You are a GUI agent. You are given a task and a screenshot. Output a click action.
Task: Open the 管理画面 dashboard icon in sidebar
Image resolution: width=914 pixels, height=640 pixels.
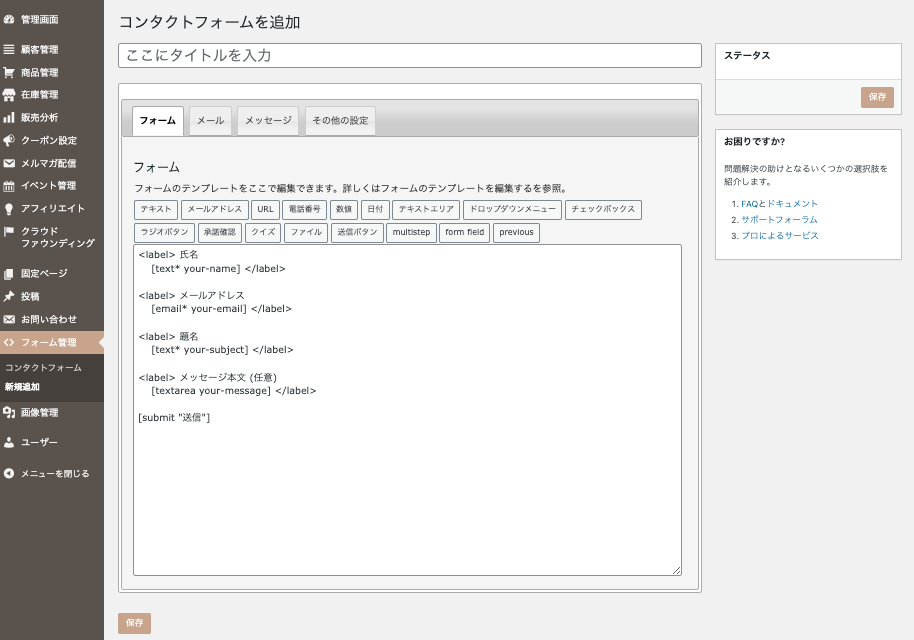pos(9,19)
